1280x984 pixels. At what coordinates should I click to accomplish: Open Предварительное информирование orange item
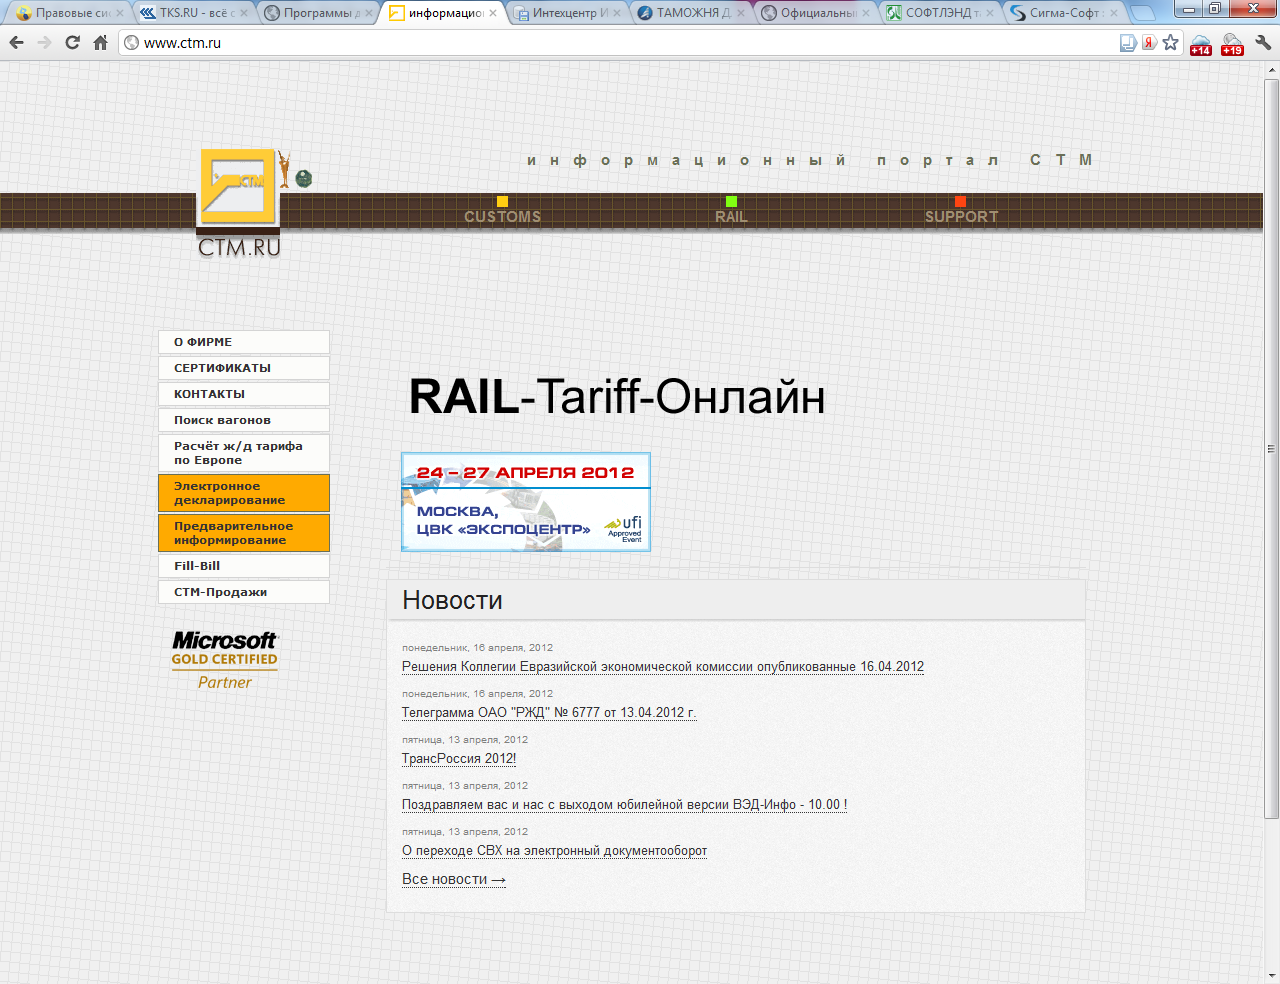244,533
